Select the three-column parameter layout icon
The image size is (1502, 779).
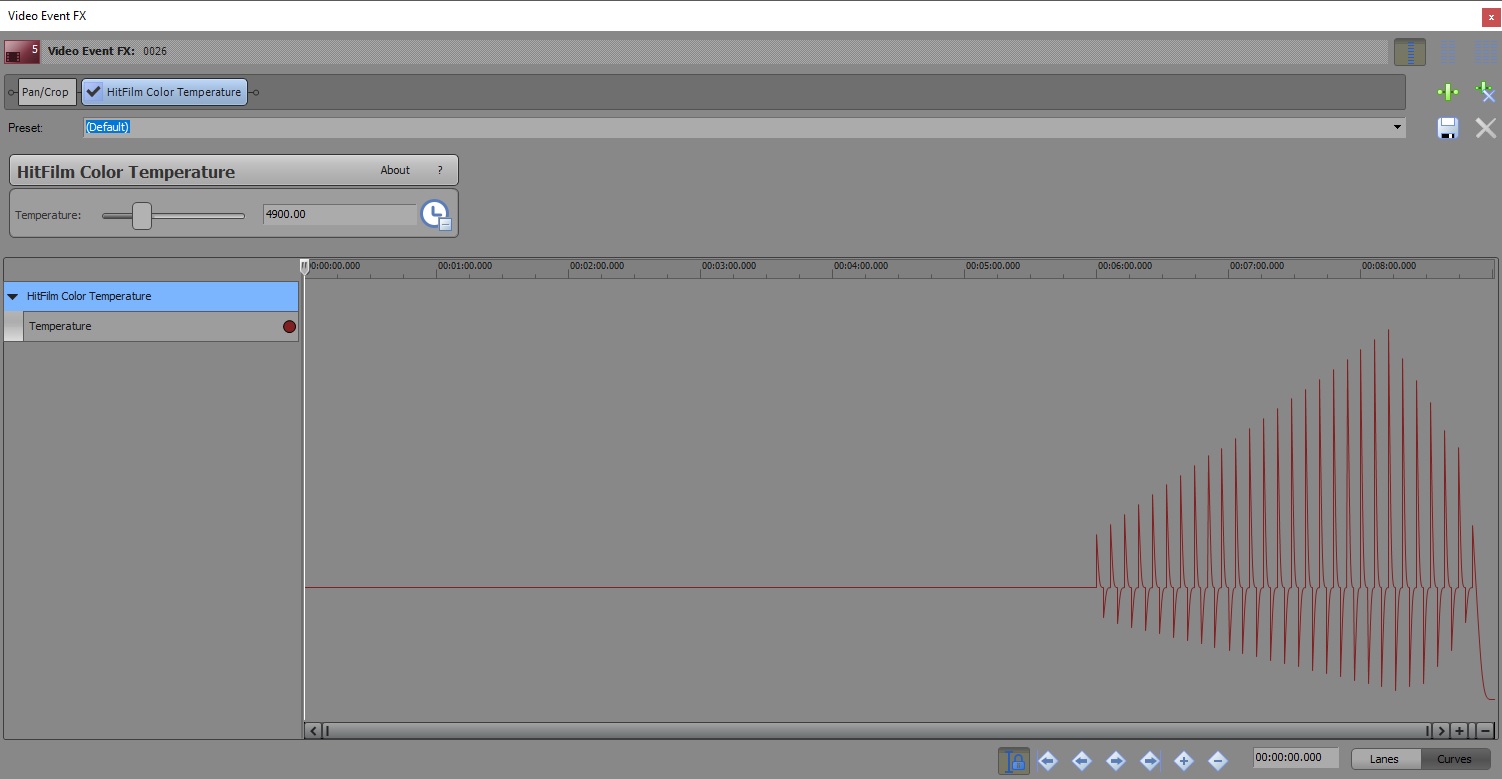tap(1486, 52)
